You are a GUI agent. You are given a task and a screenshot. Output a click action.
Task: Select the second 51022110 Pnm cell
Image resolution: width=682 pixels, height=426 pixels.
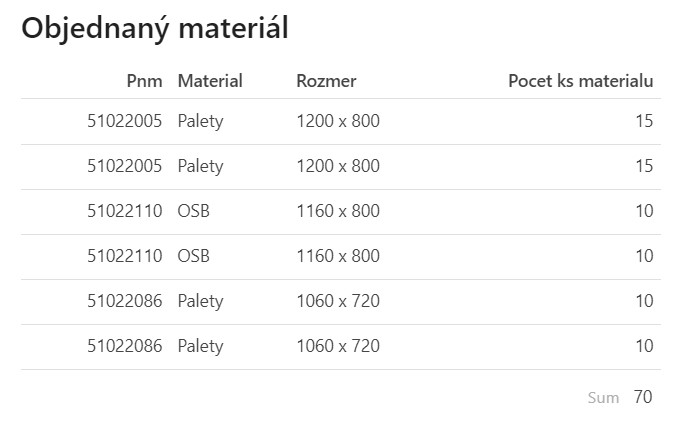tap(124, 256)
